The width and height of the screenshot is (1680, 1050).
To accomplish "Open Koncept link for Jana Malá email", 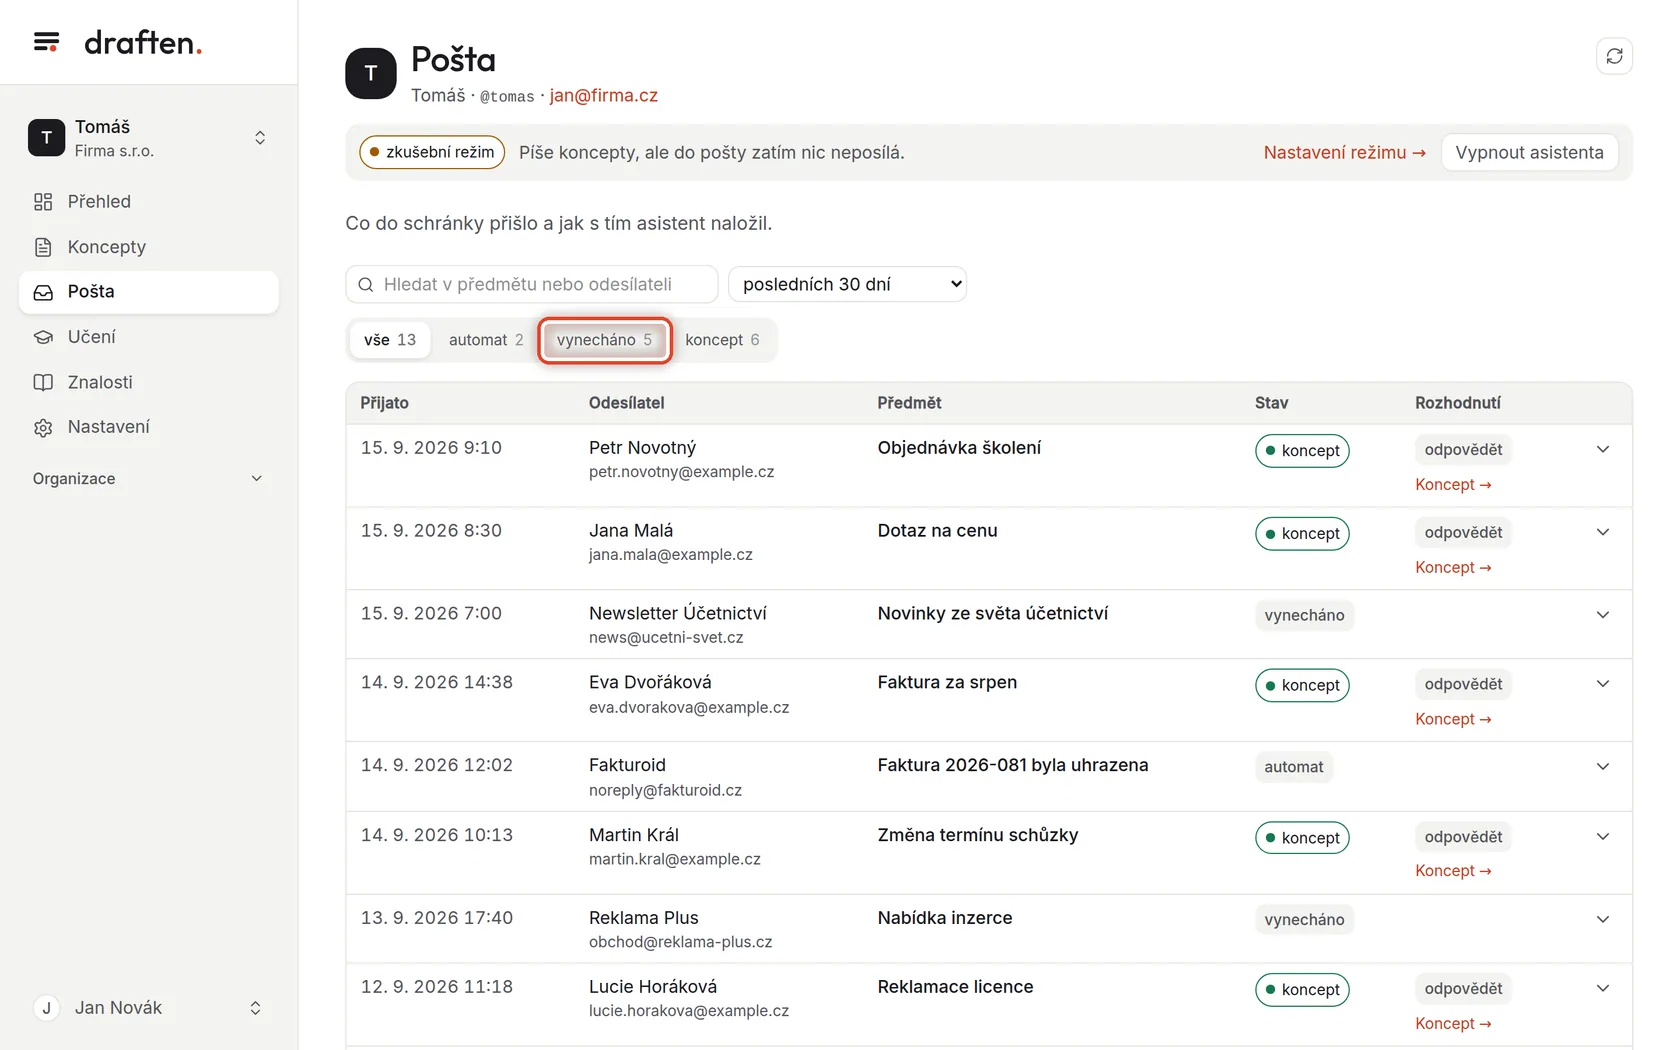I will pyautogui.click(x=1453, y=567).
